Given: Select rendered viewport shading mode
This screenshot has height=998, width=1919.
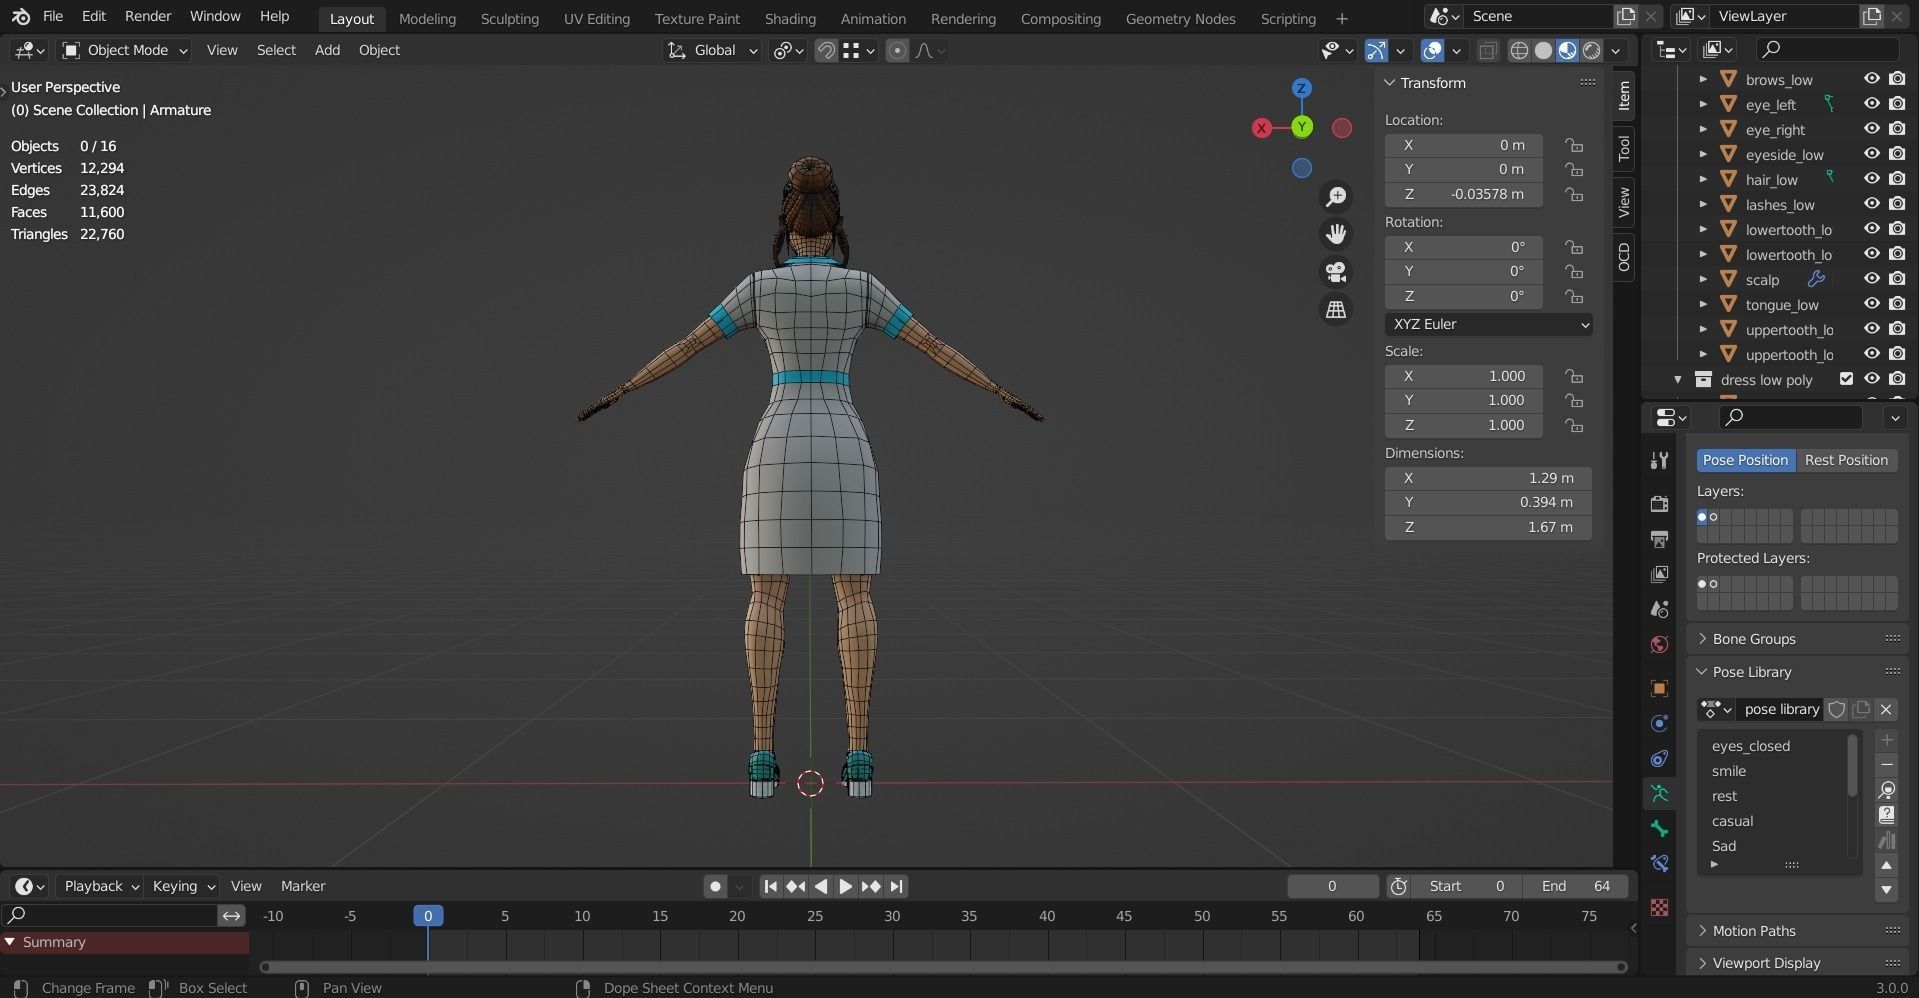Looking at the screenshot, I should 1591,50.
